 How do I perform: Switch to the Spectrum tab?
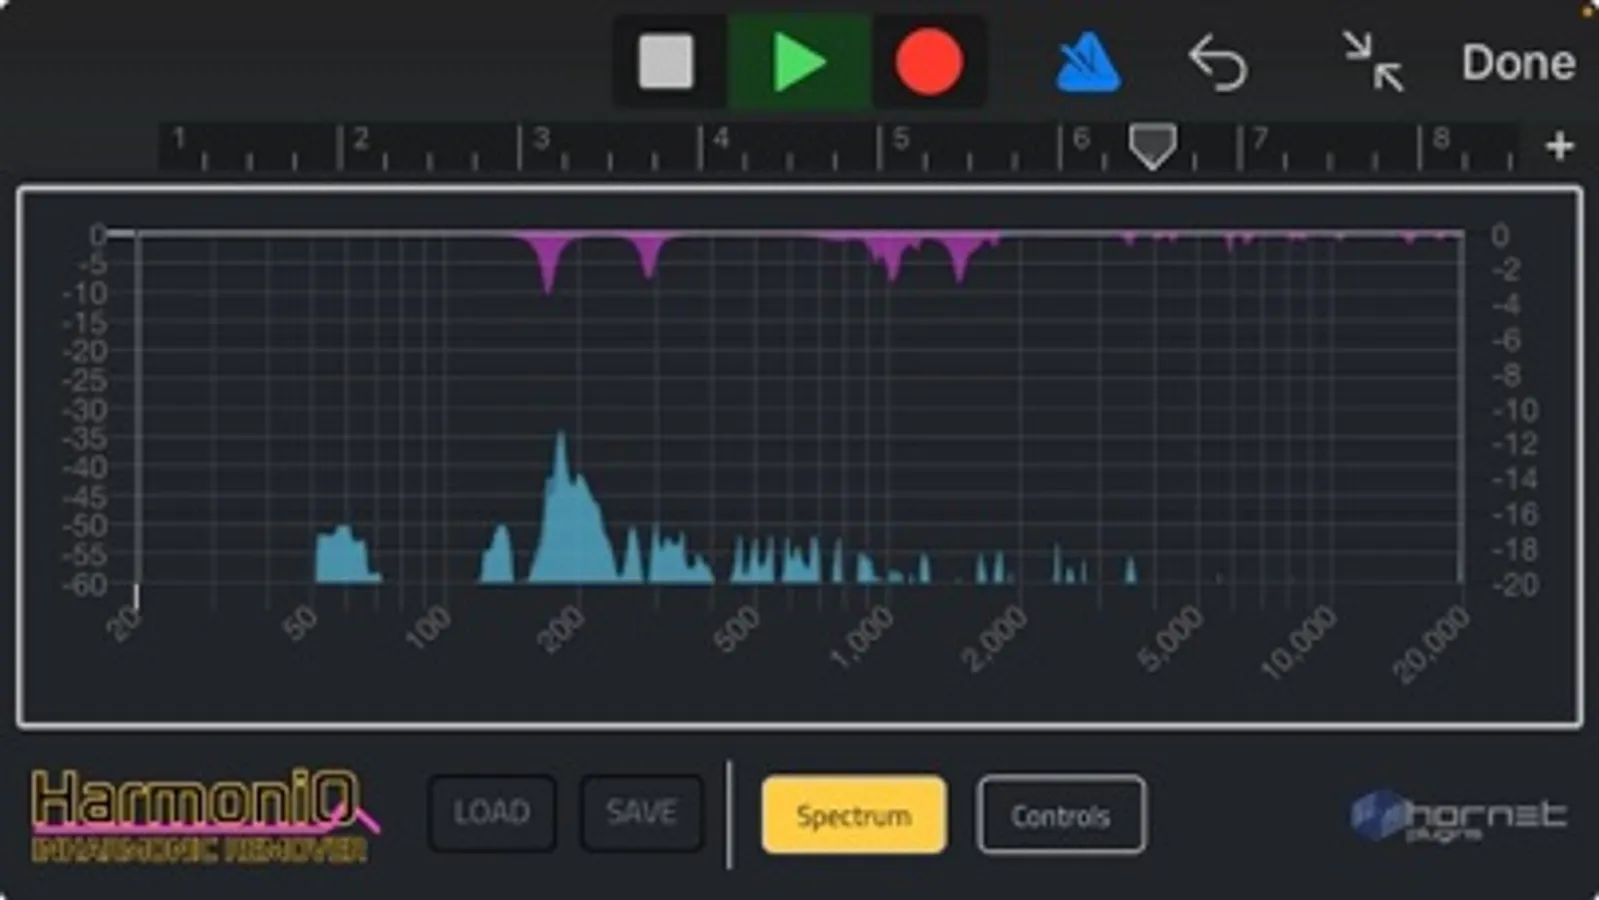point(854,815)
